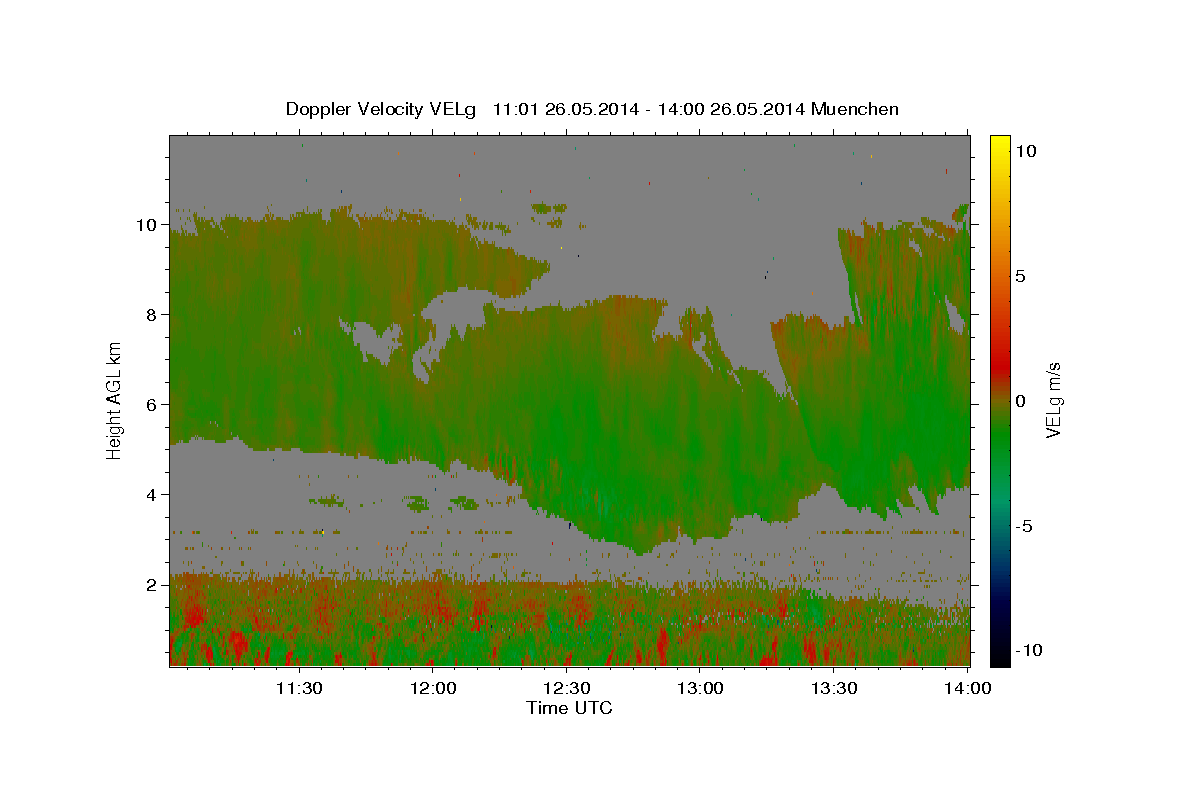Click the 13:30 time tick label
The image size is (1200, 800).
834,688
